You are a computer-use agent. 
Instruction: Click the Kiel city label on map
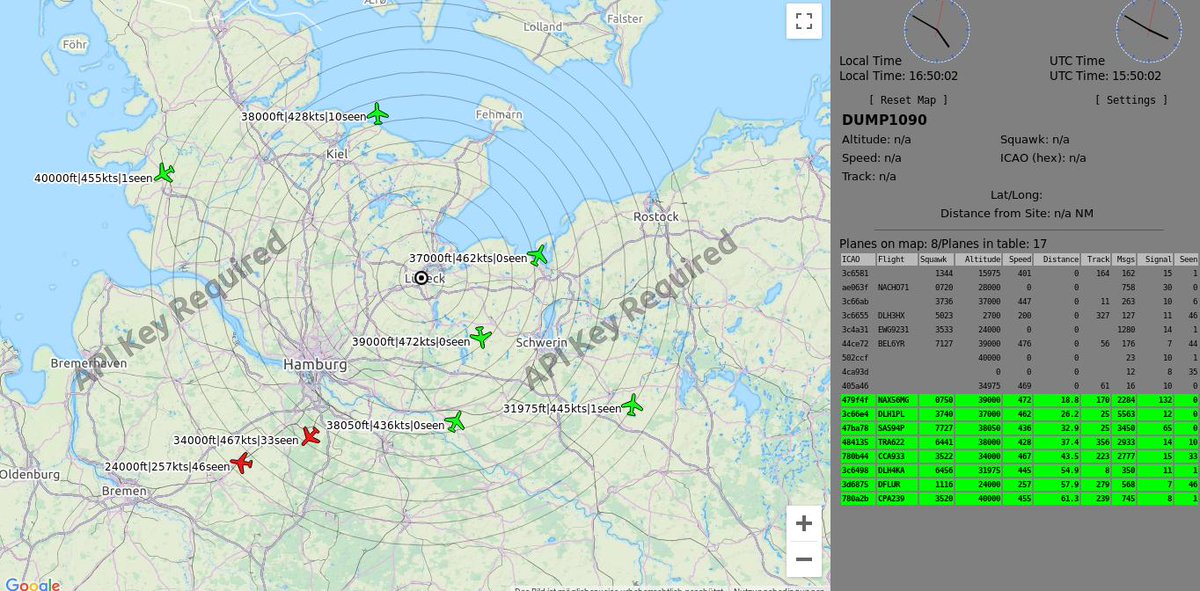coord(337,154)
